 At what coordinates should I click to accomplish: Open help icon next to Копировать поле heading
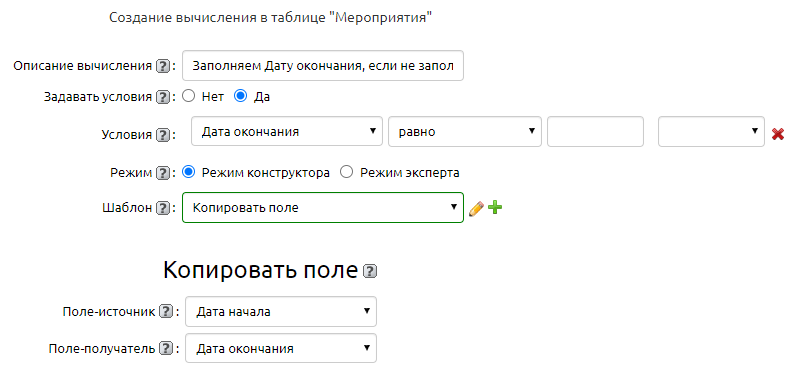click(x=370, y=272)
